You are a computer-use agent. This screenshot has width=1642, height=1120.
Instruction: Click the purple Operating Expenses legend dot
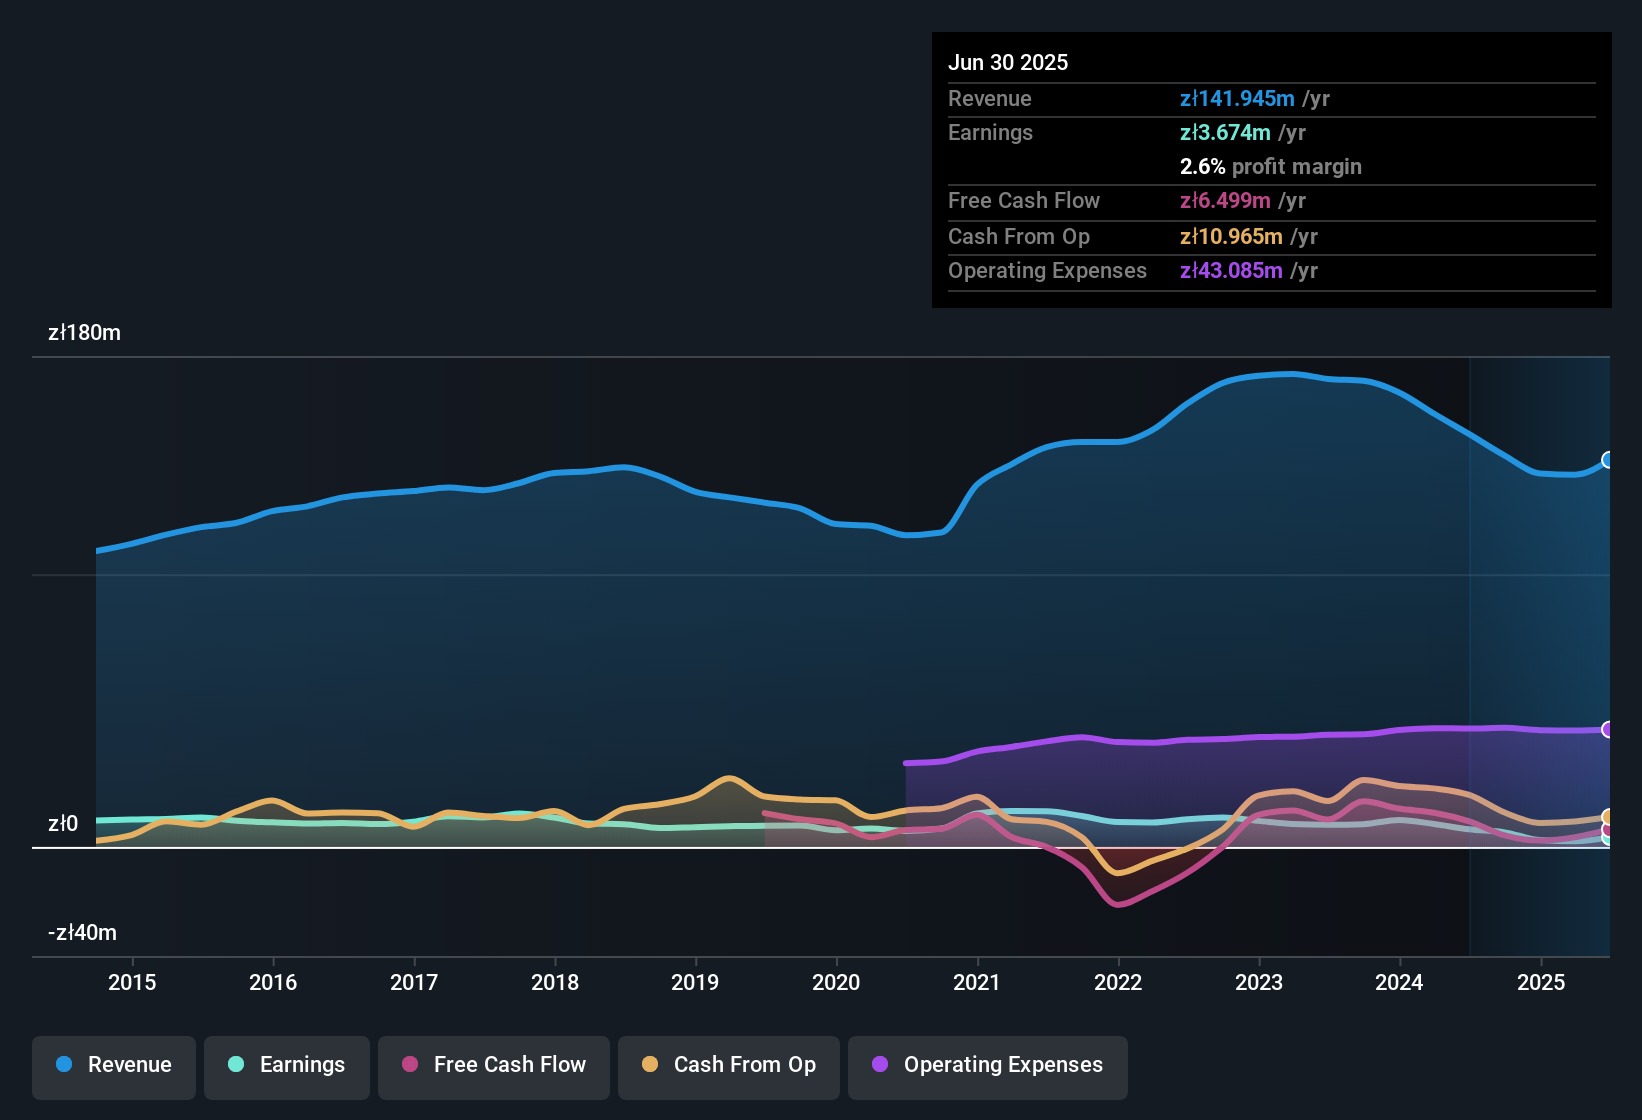[880, 1065]
